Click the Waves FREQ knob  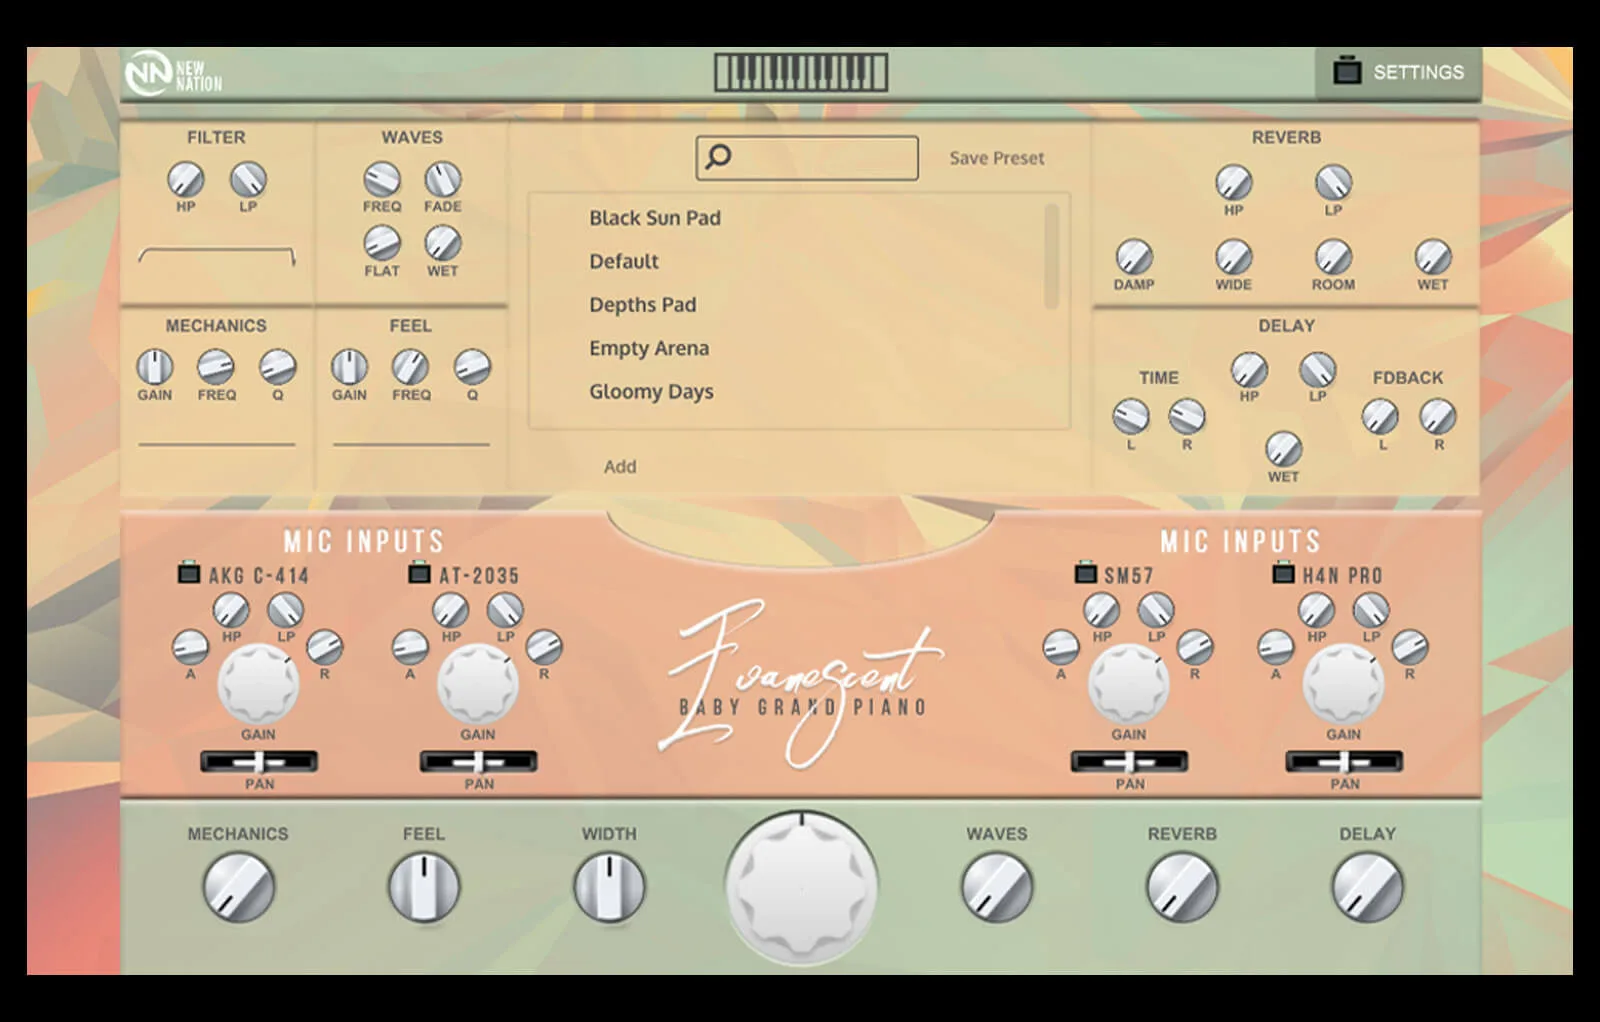pyautogui.click(x=381, y=180)
